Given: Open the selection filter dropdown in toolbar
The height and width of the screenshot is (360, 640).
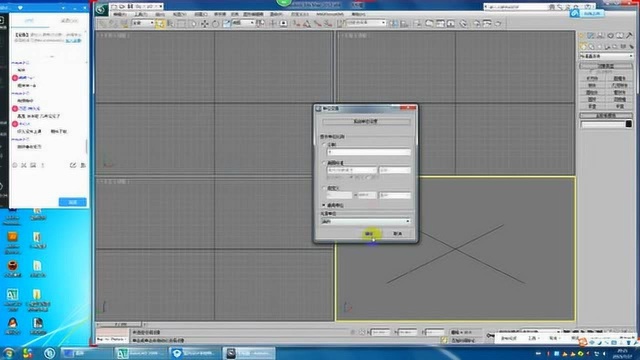Looking at the screenshot, I should click(143, 23).
